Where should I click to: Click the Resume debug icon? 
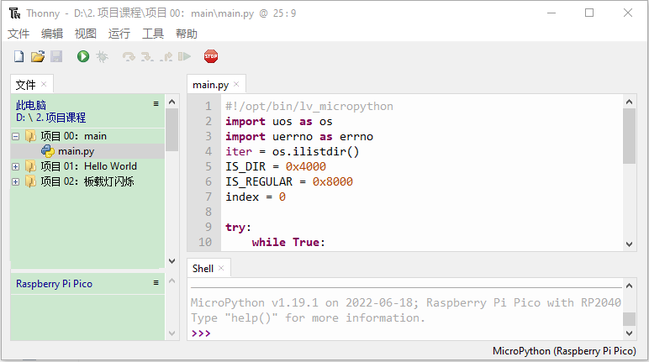[x=184, y=56]
